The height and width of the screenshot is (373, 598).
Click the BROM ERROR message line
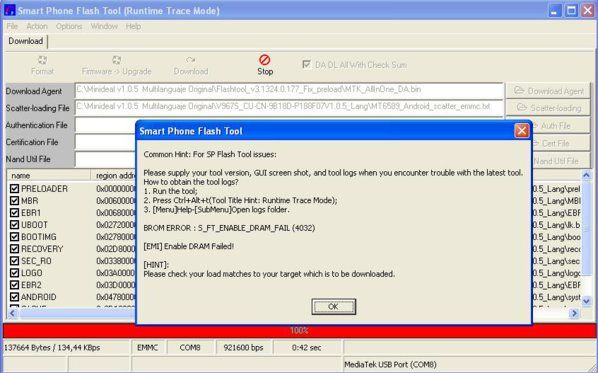click(x=229, y=228)
